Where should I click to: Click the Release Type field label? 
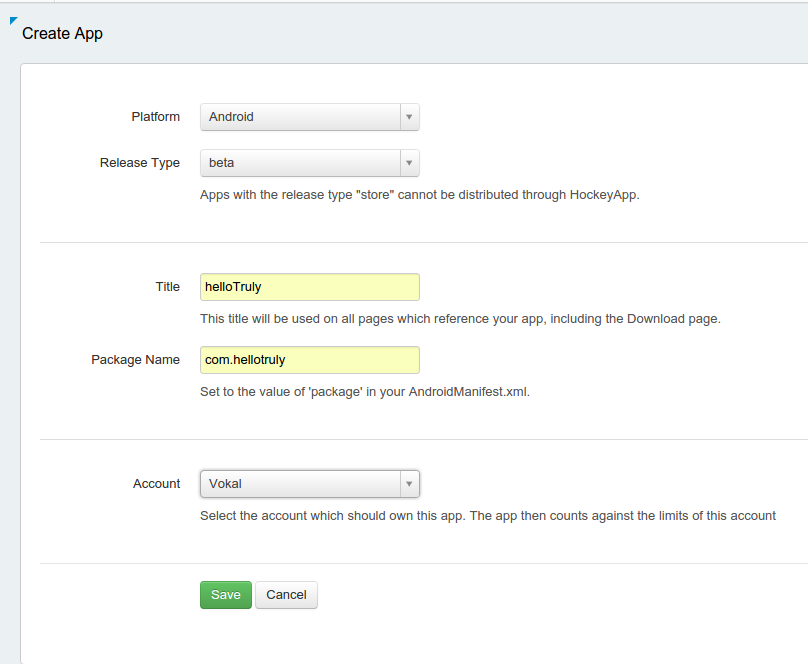[140, 163]
